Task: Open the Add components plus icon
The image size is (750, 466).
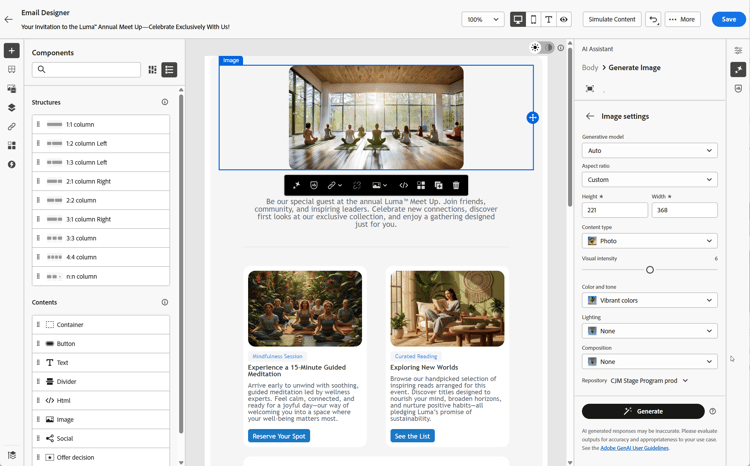Action: (x=11, y=50)
